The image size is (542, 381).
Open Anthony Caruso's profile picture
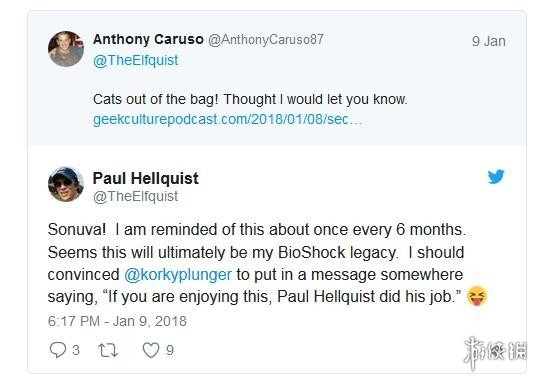tap(66, 49)
